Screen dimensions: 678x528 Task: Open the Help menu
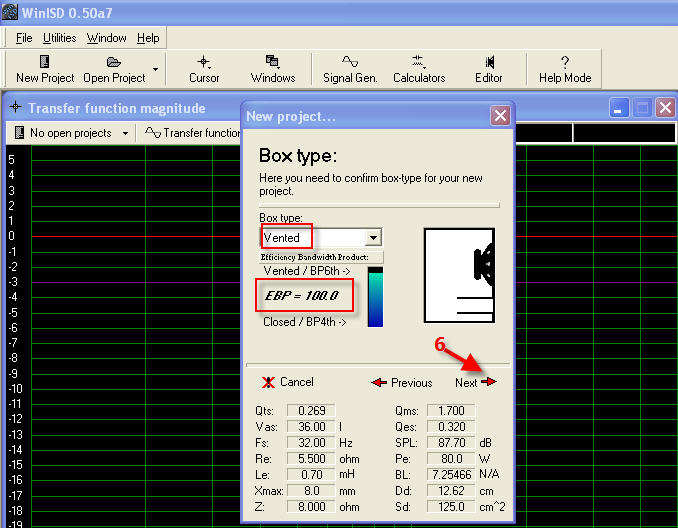click(148, 38)
